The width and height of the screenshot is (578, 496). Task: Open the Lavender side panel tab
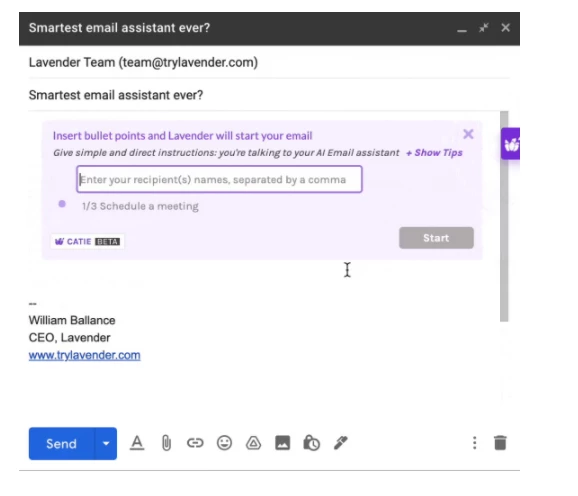tap(511, 144)
